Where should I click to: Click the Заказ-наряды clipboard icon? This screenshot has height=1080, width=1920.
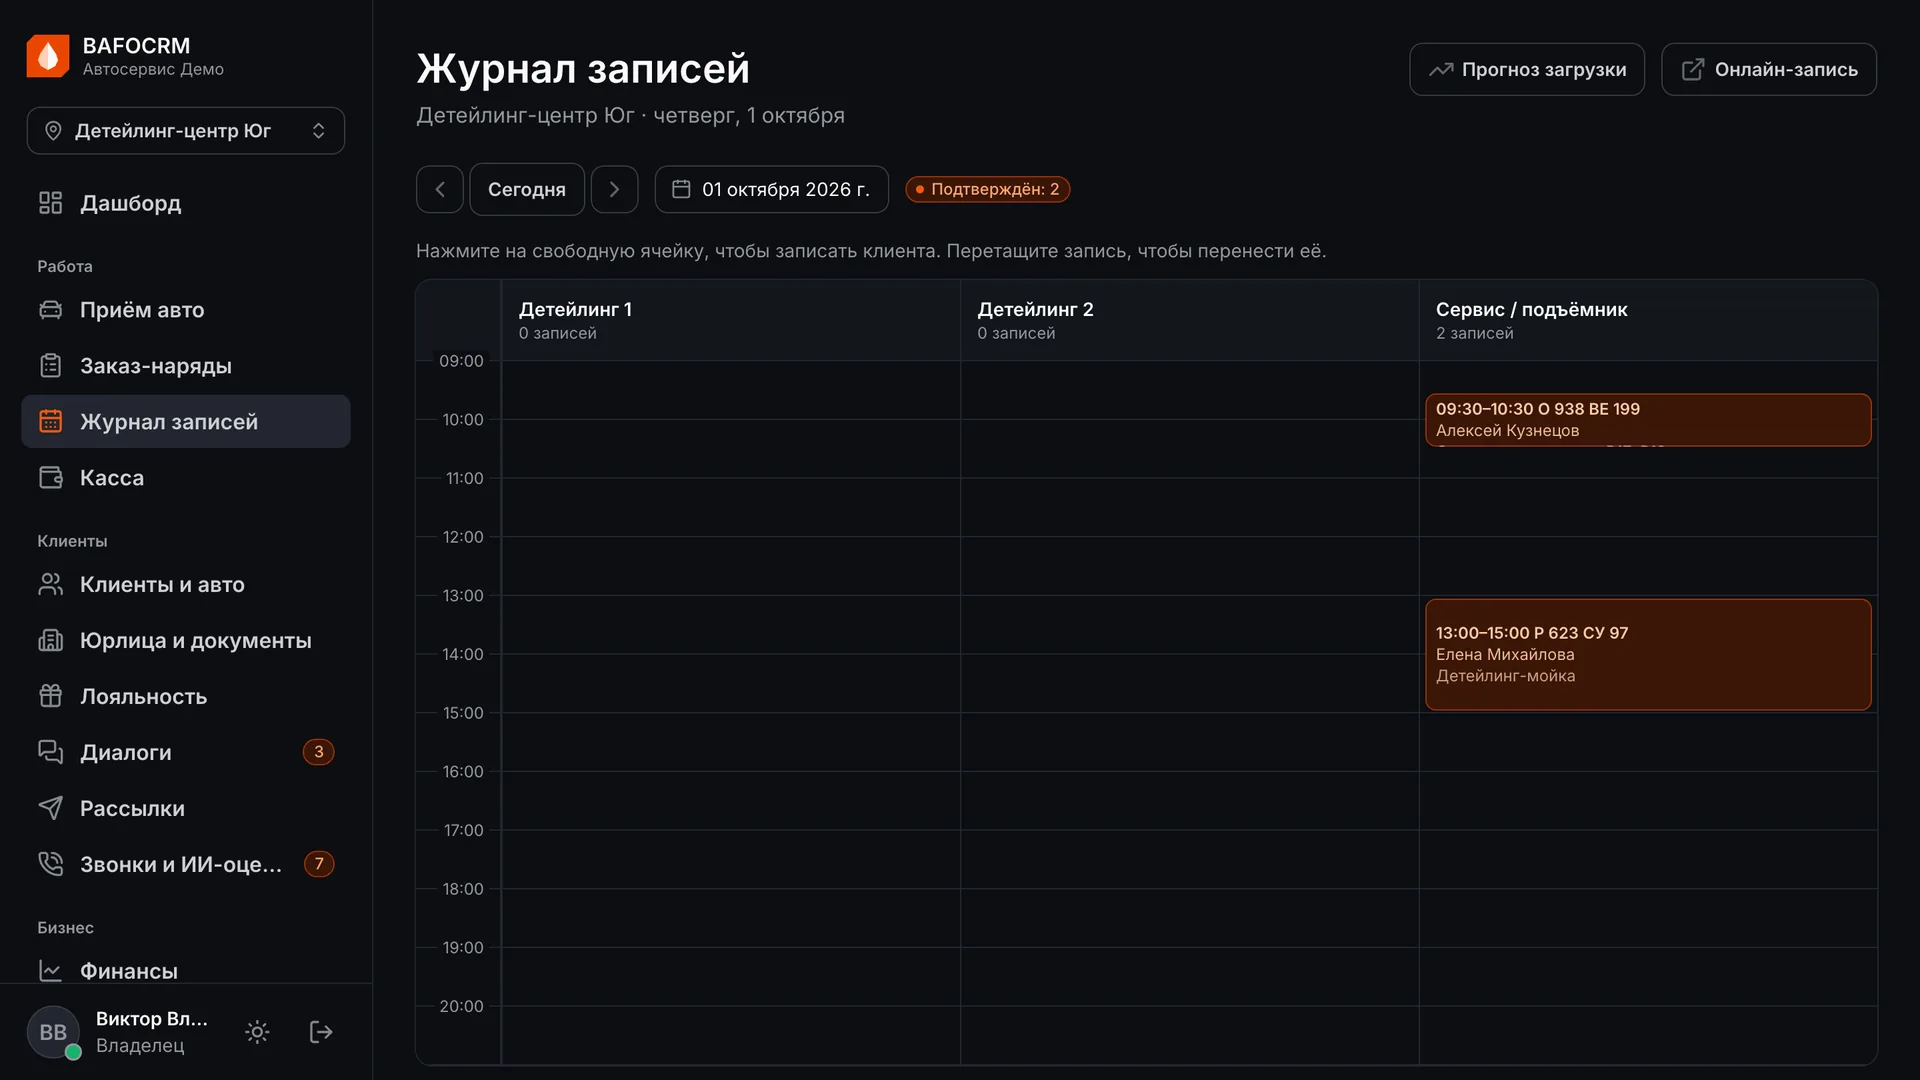tap(51, 366)
